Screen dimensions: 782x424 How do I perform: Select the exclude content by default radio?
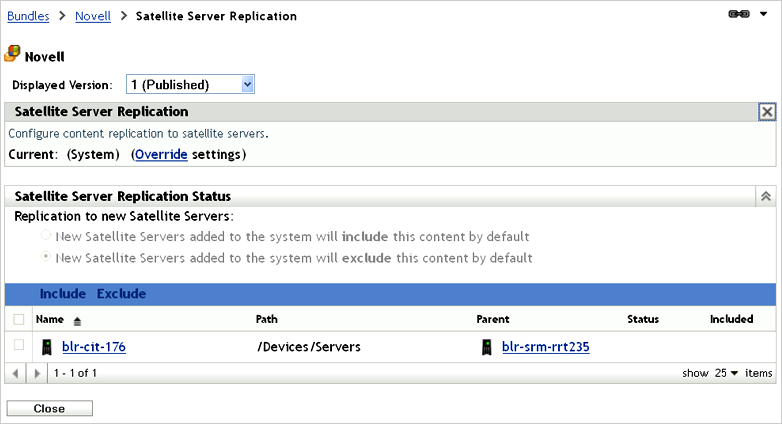pyautogui.click(x=46, y=258)
